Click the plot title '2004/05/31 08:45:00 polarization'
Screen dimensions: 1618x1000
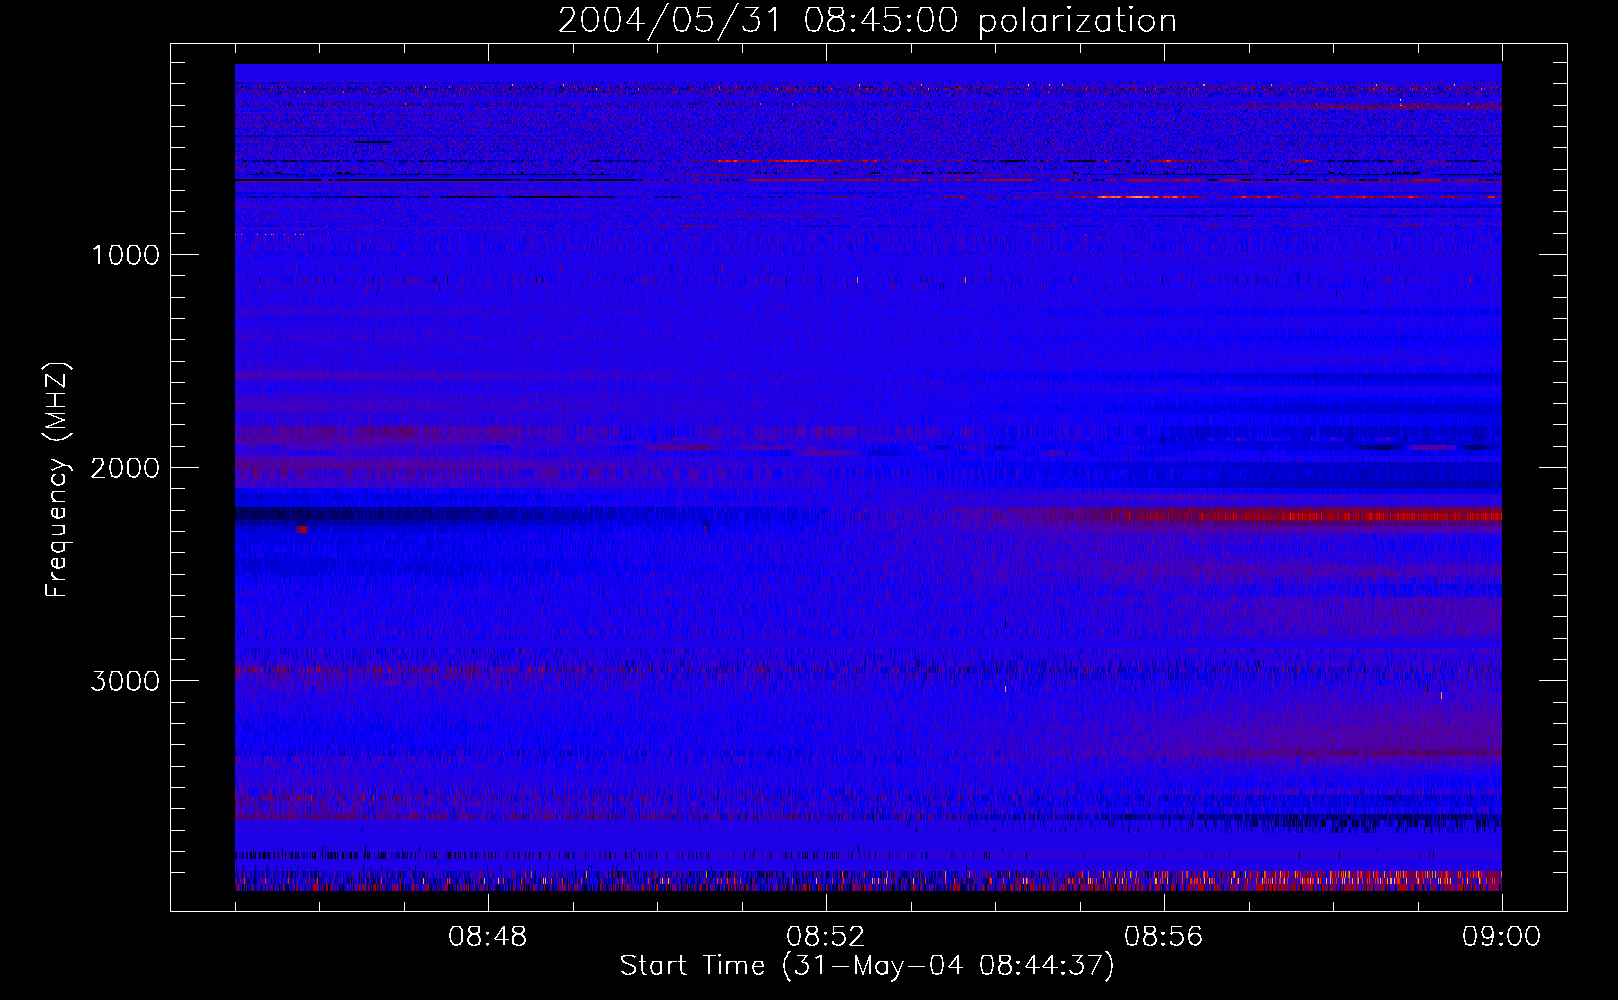tap(867, 21)
